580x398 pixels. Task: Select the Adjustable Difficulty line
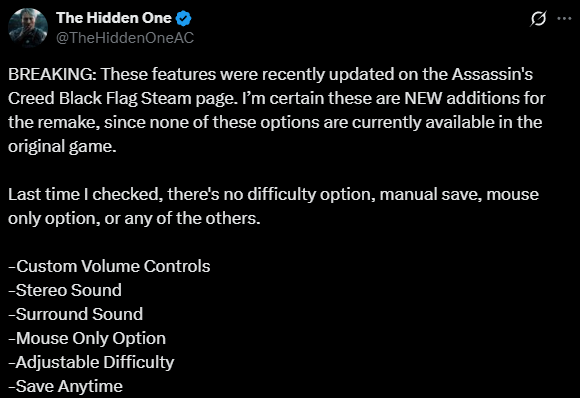(91, 363)
